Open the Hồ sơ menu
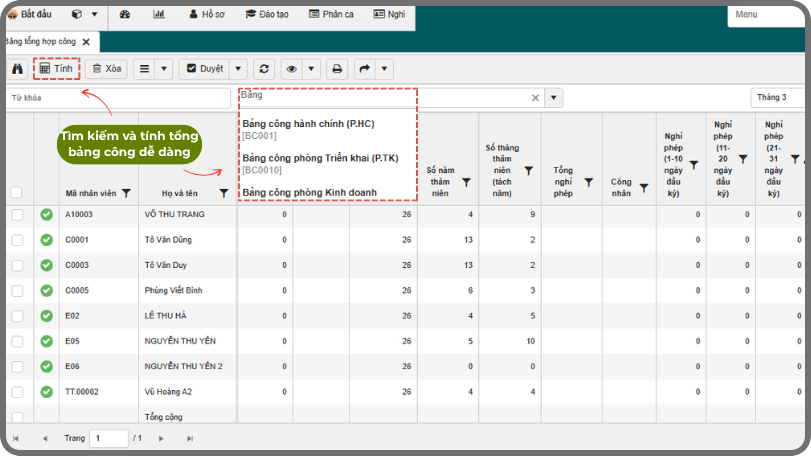 tap(207, 14)
